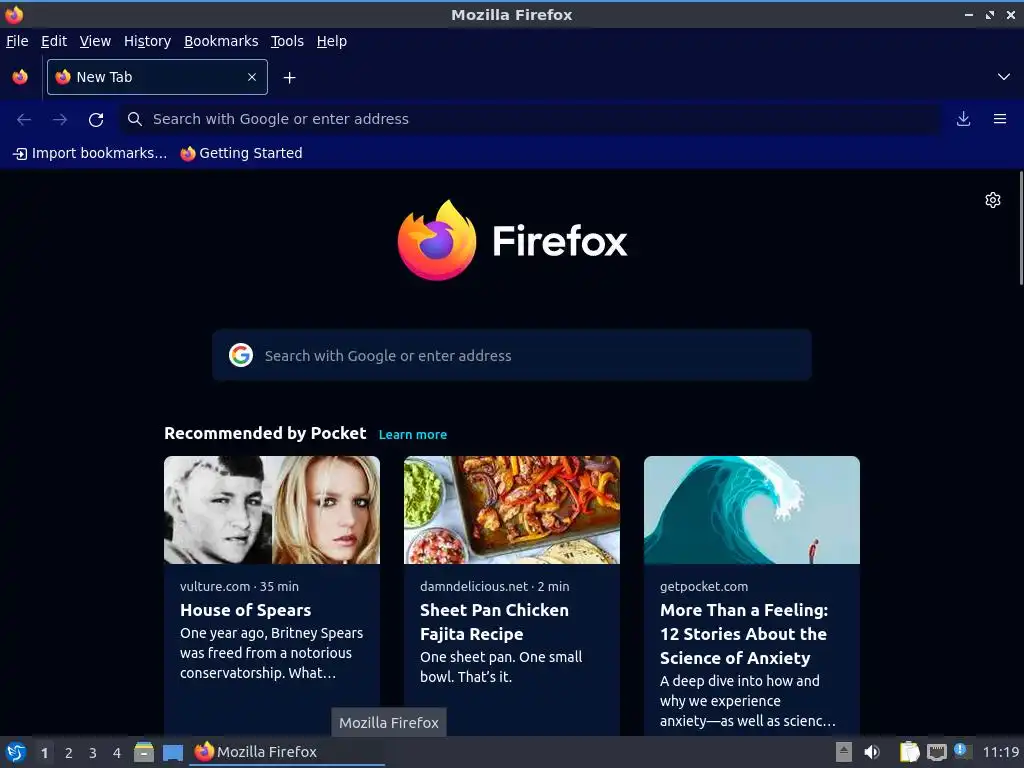
Task: Open the update notifier tray icon
Action: coord(961,750)
